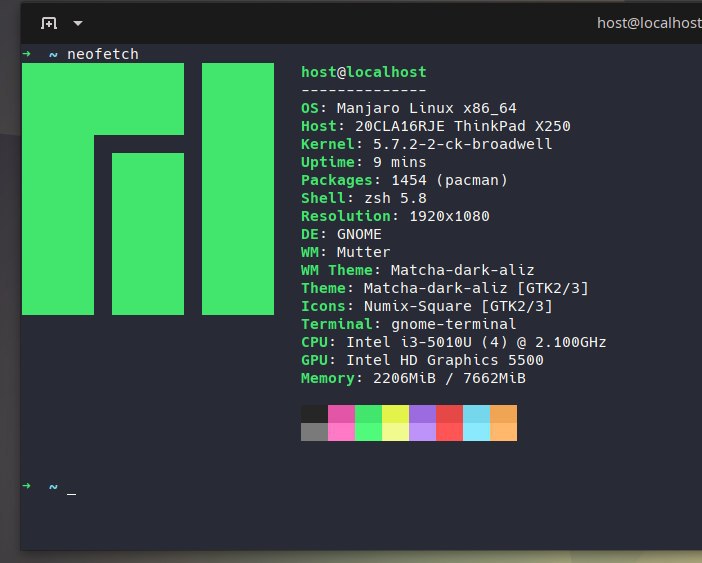Select the Resolution 1920x1080 line
Image resolution: width=702 pixels, height=563 pixels.
[x=395, y=216]
